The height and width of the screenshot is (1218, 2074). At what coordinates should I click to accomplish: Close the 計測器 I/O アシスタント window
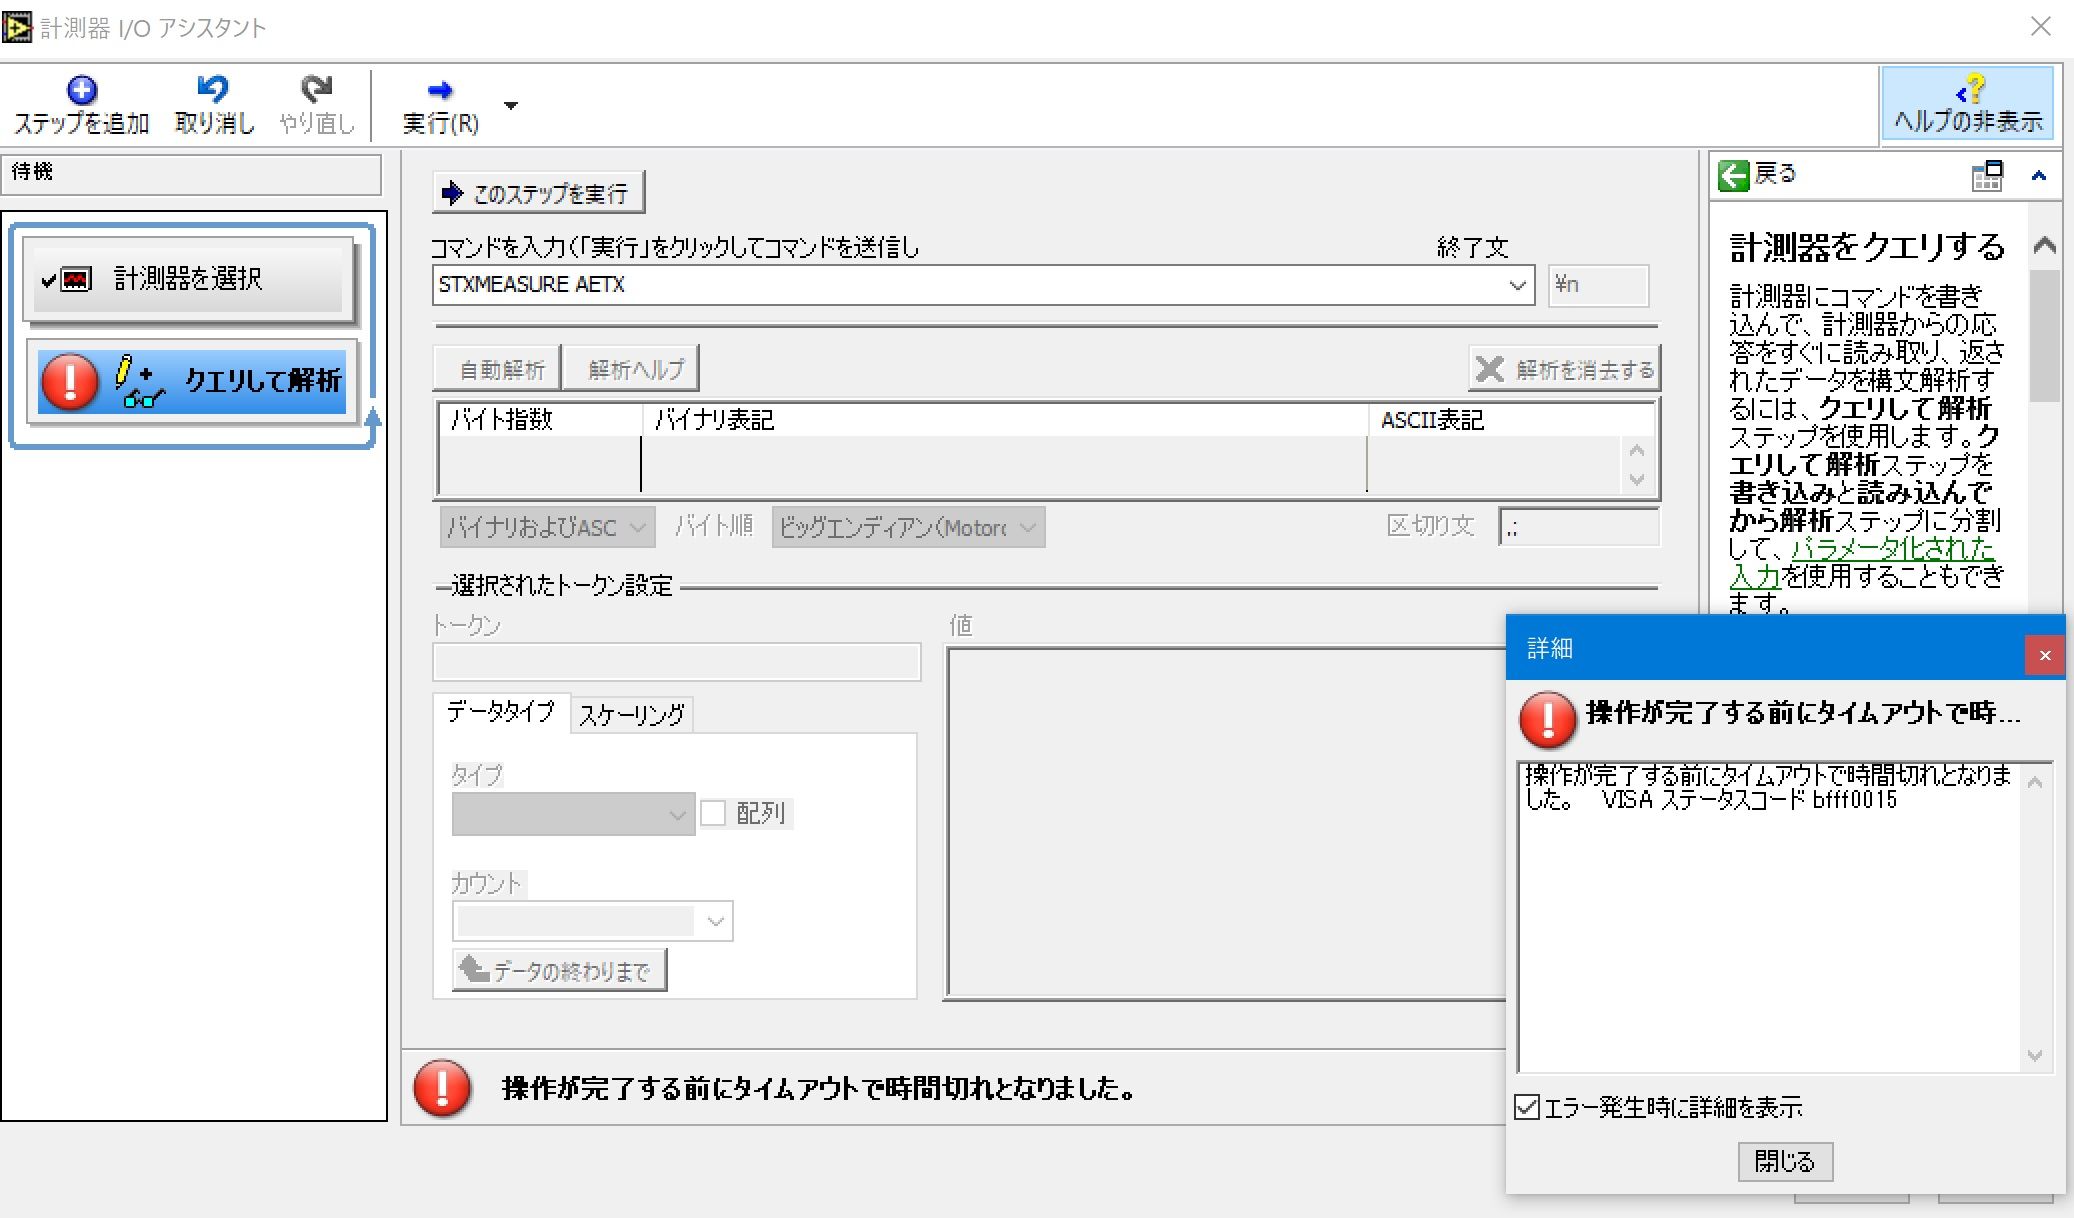[x=2041, y=26]
